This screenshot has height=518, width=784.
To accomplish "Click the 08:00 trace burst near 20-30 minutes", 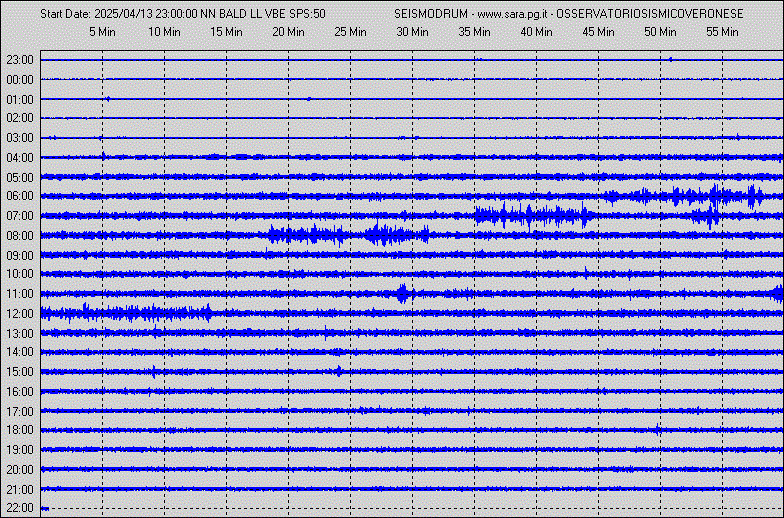I will coord(348,234).
